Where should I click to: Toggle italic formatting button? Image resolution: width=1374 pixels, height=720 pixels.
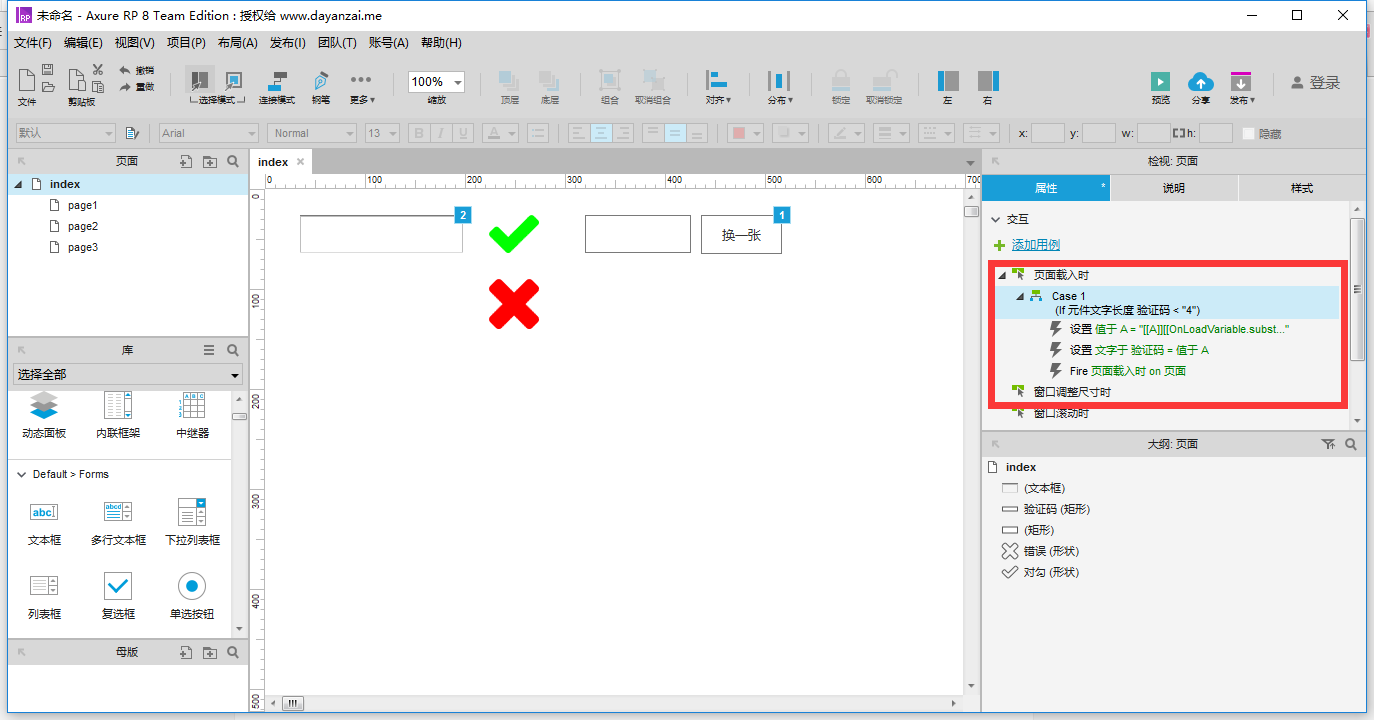click(x=441, y=133)
